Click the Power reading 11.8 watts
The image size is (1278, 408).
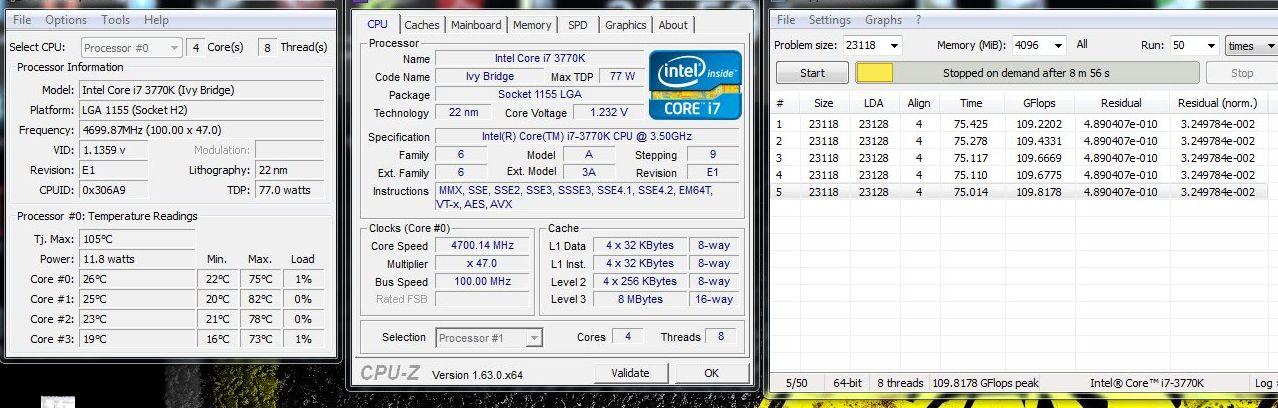click(136, 259)
